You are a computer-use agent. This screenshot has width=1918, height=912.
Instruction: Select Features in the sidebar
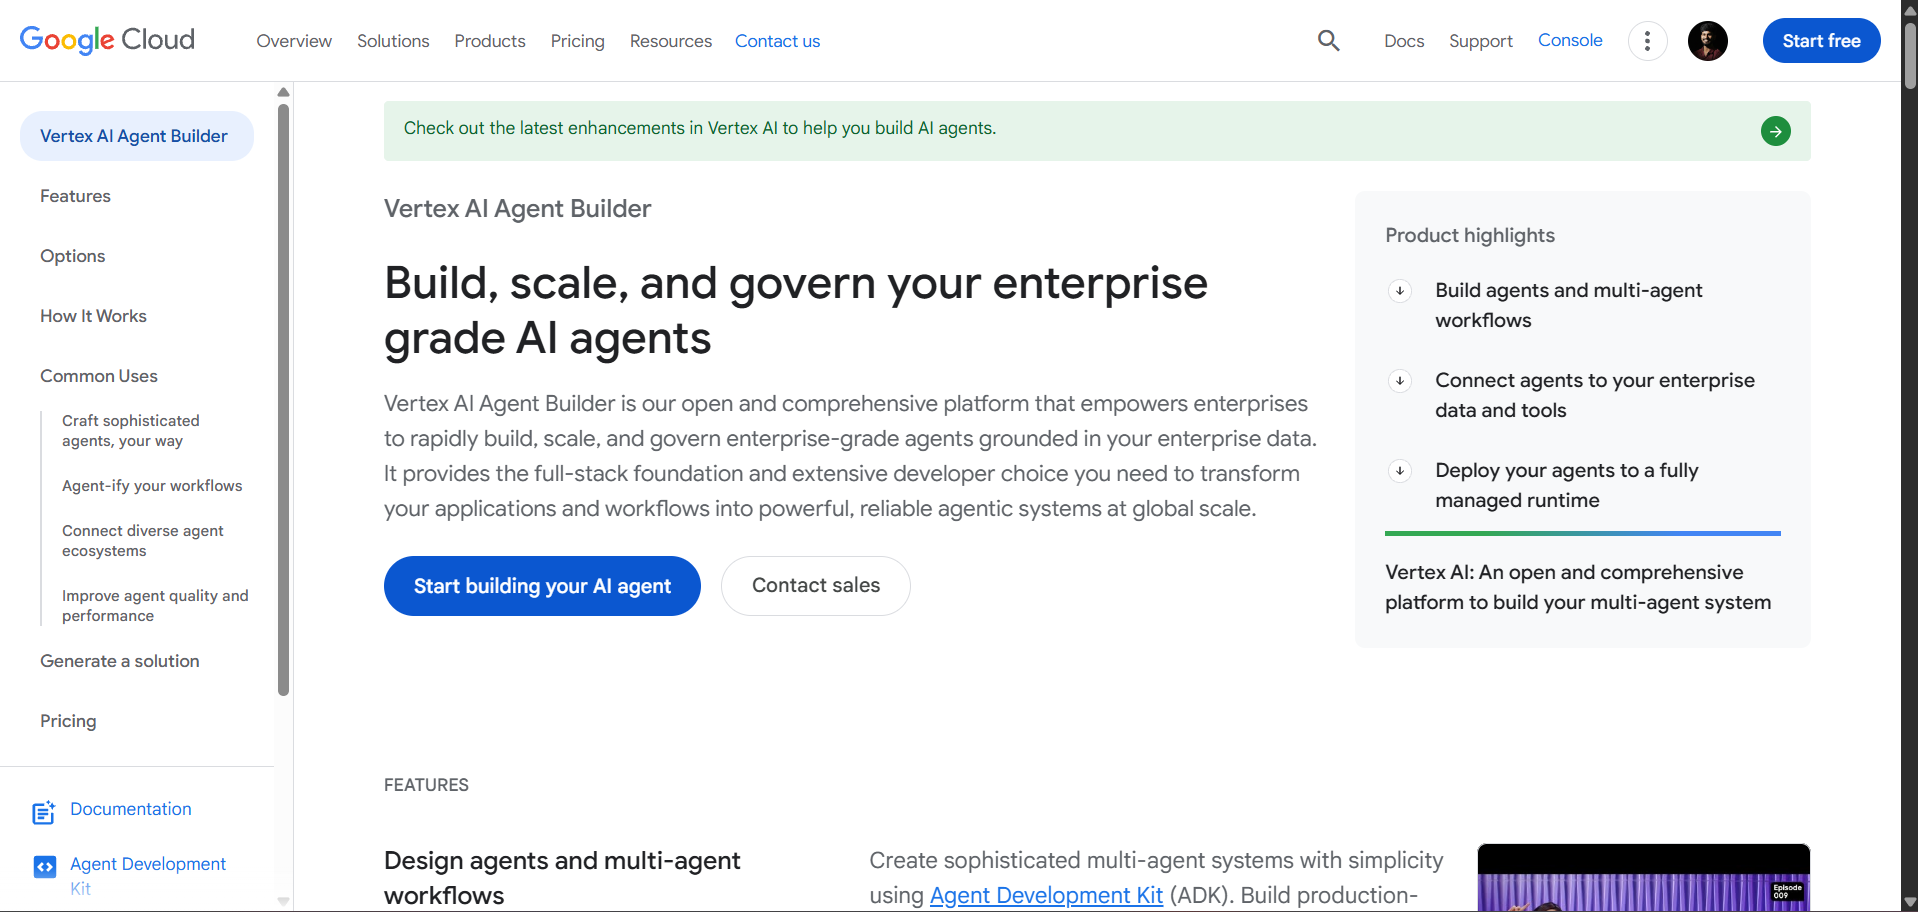(75, 196)
